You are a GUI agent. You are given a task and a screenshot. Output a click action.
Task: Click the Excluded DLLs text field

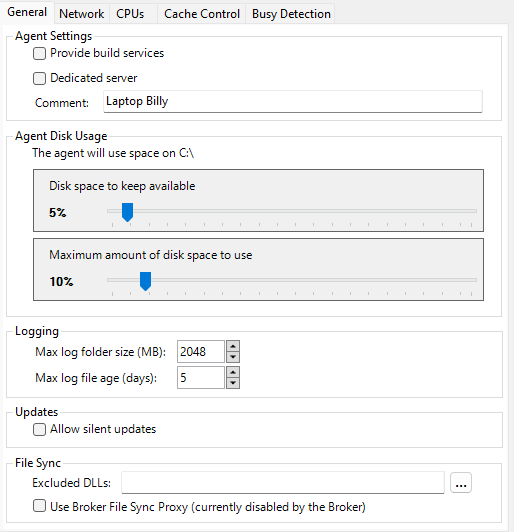[283, 482]
